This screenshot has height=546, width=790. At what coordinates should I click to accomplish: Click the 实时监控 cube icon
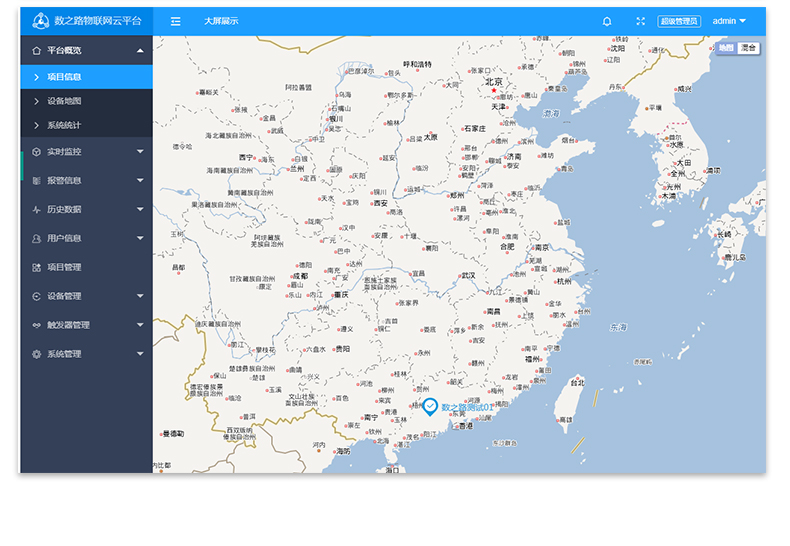(36, 152)
